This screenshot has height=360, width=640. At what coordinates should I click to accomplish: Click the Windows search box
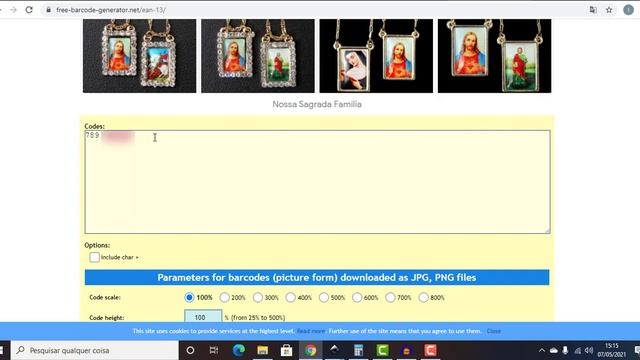(x=95, y=350)
